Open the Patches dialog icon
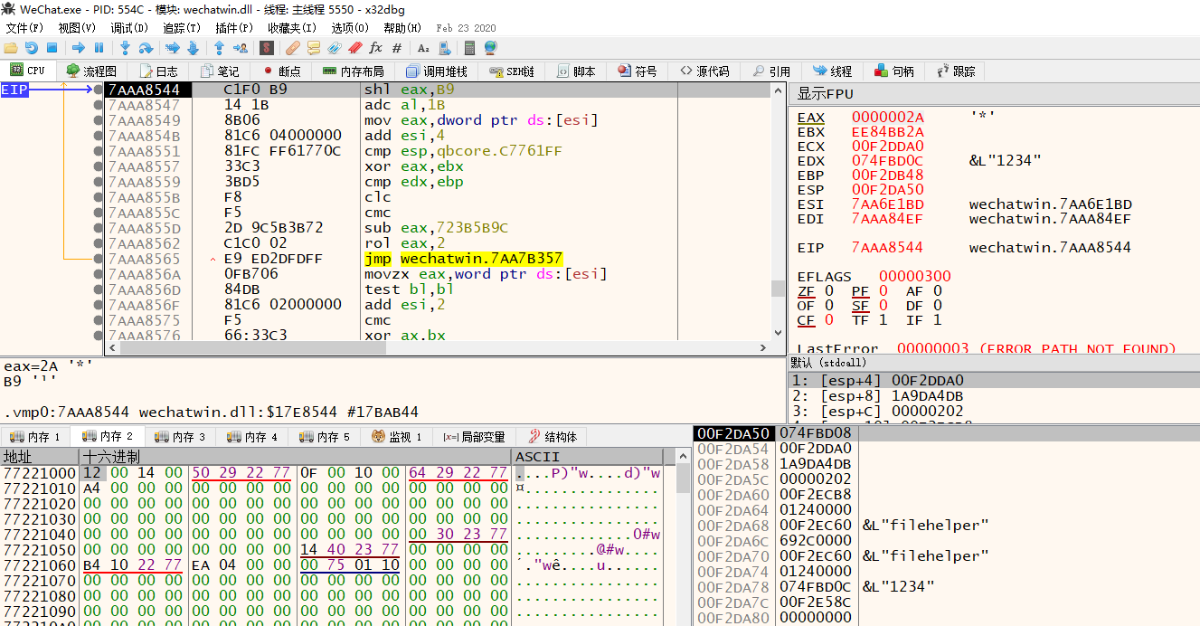The width and height of the screenshot is (1200, 626). [292, 48]
